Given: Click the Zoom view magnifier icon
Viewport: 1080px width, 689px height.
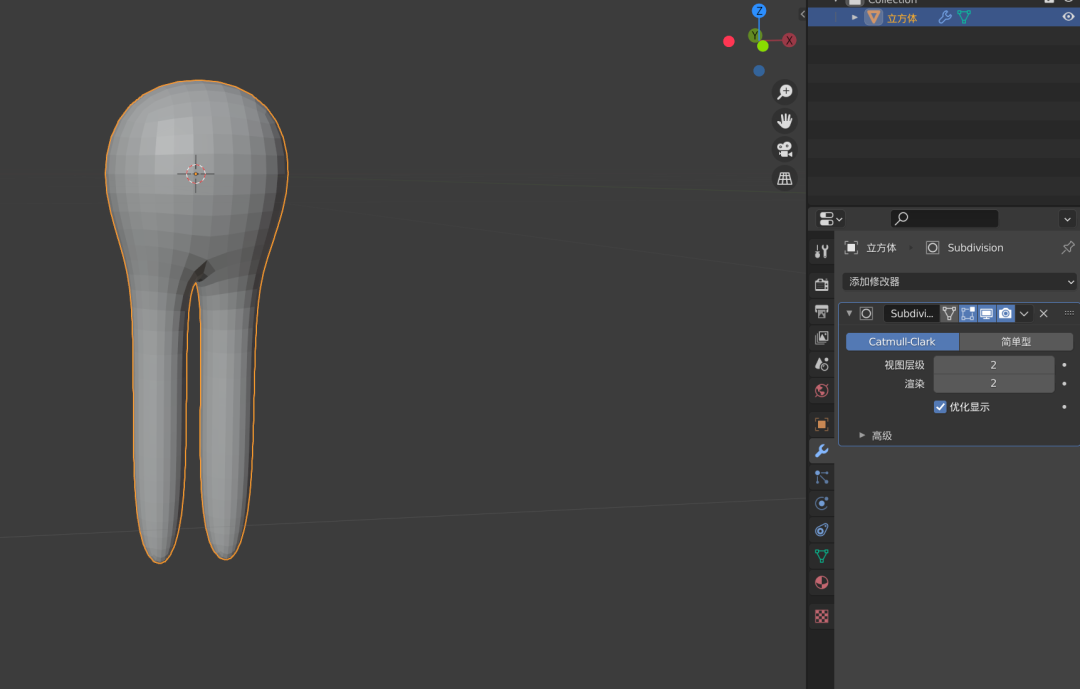Looking at the screenshot, I should coord(785,92).
